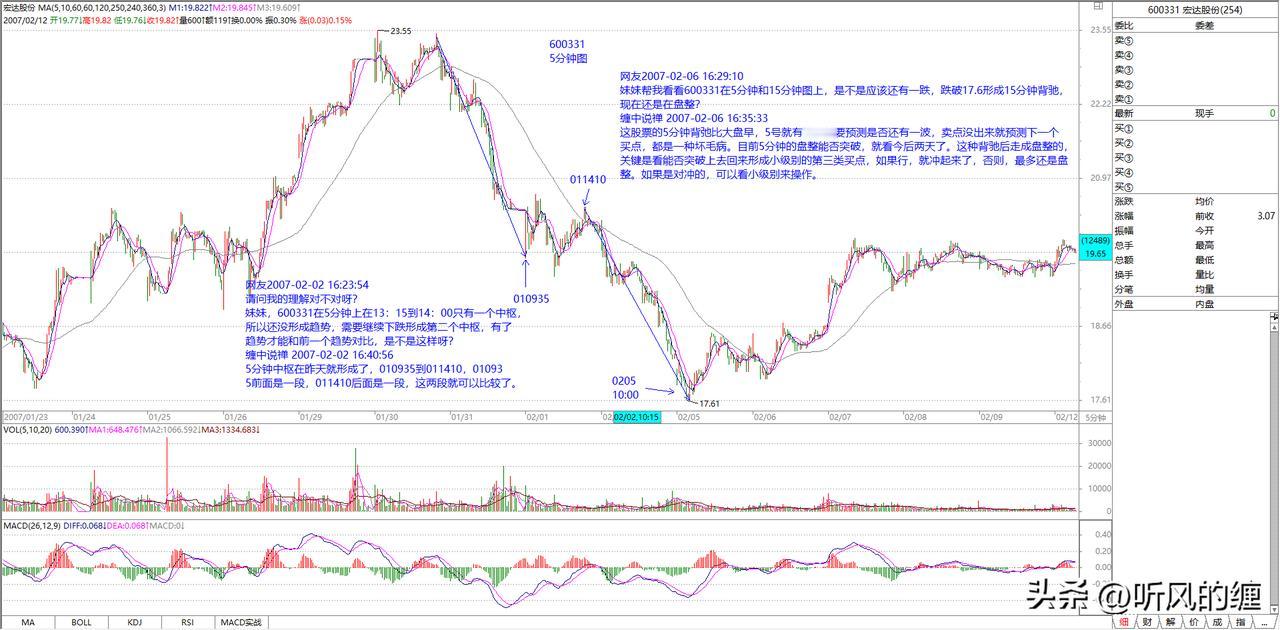Click the 17.61 low price label on chart
1280x630 pixels.
[708, 403]
